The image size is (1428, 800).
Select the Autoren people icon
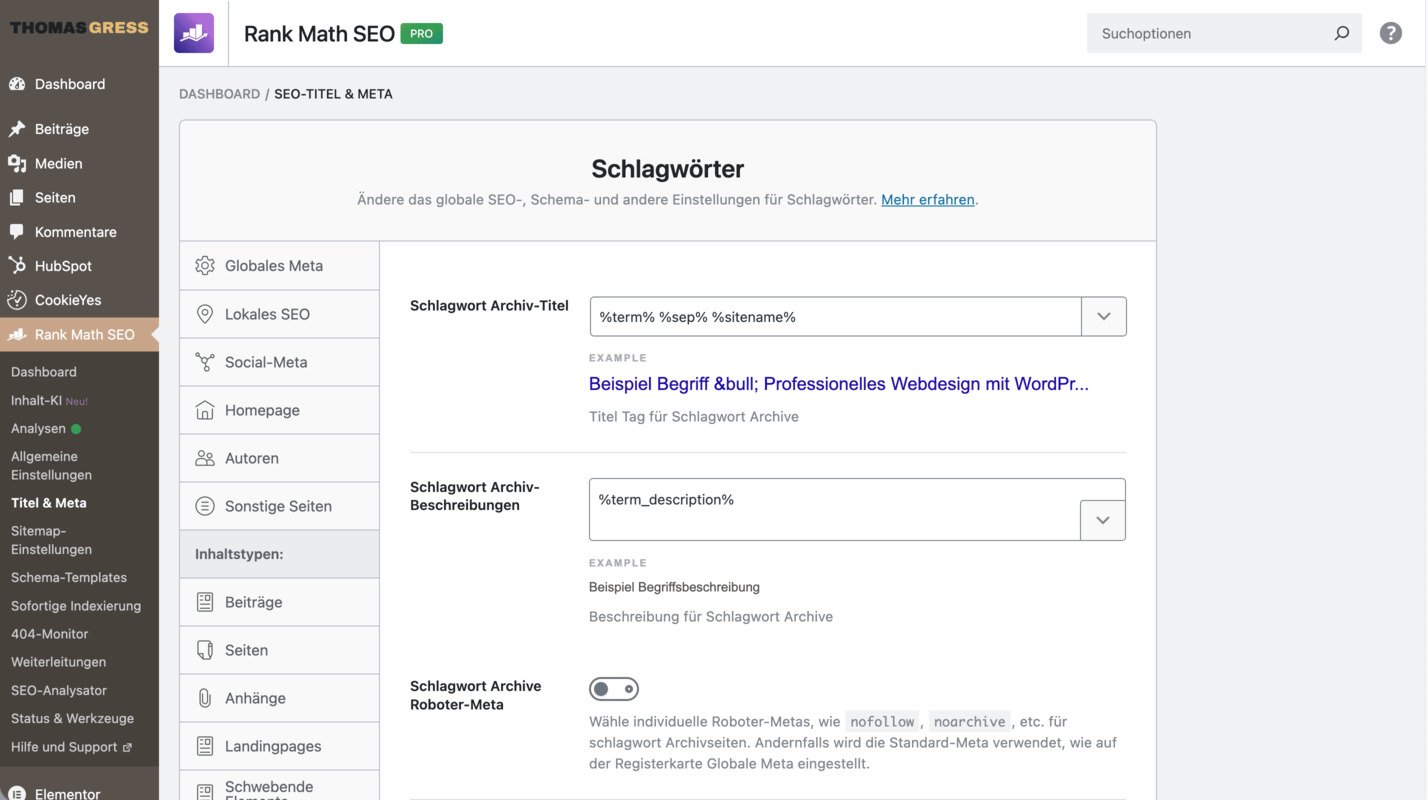click(205, 458)
